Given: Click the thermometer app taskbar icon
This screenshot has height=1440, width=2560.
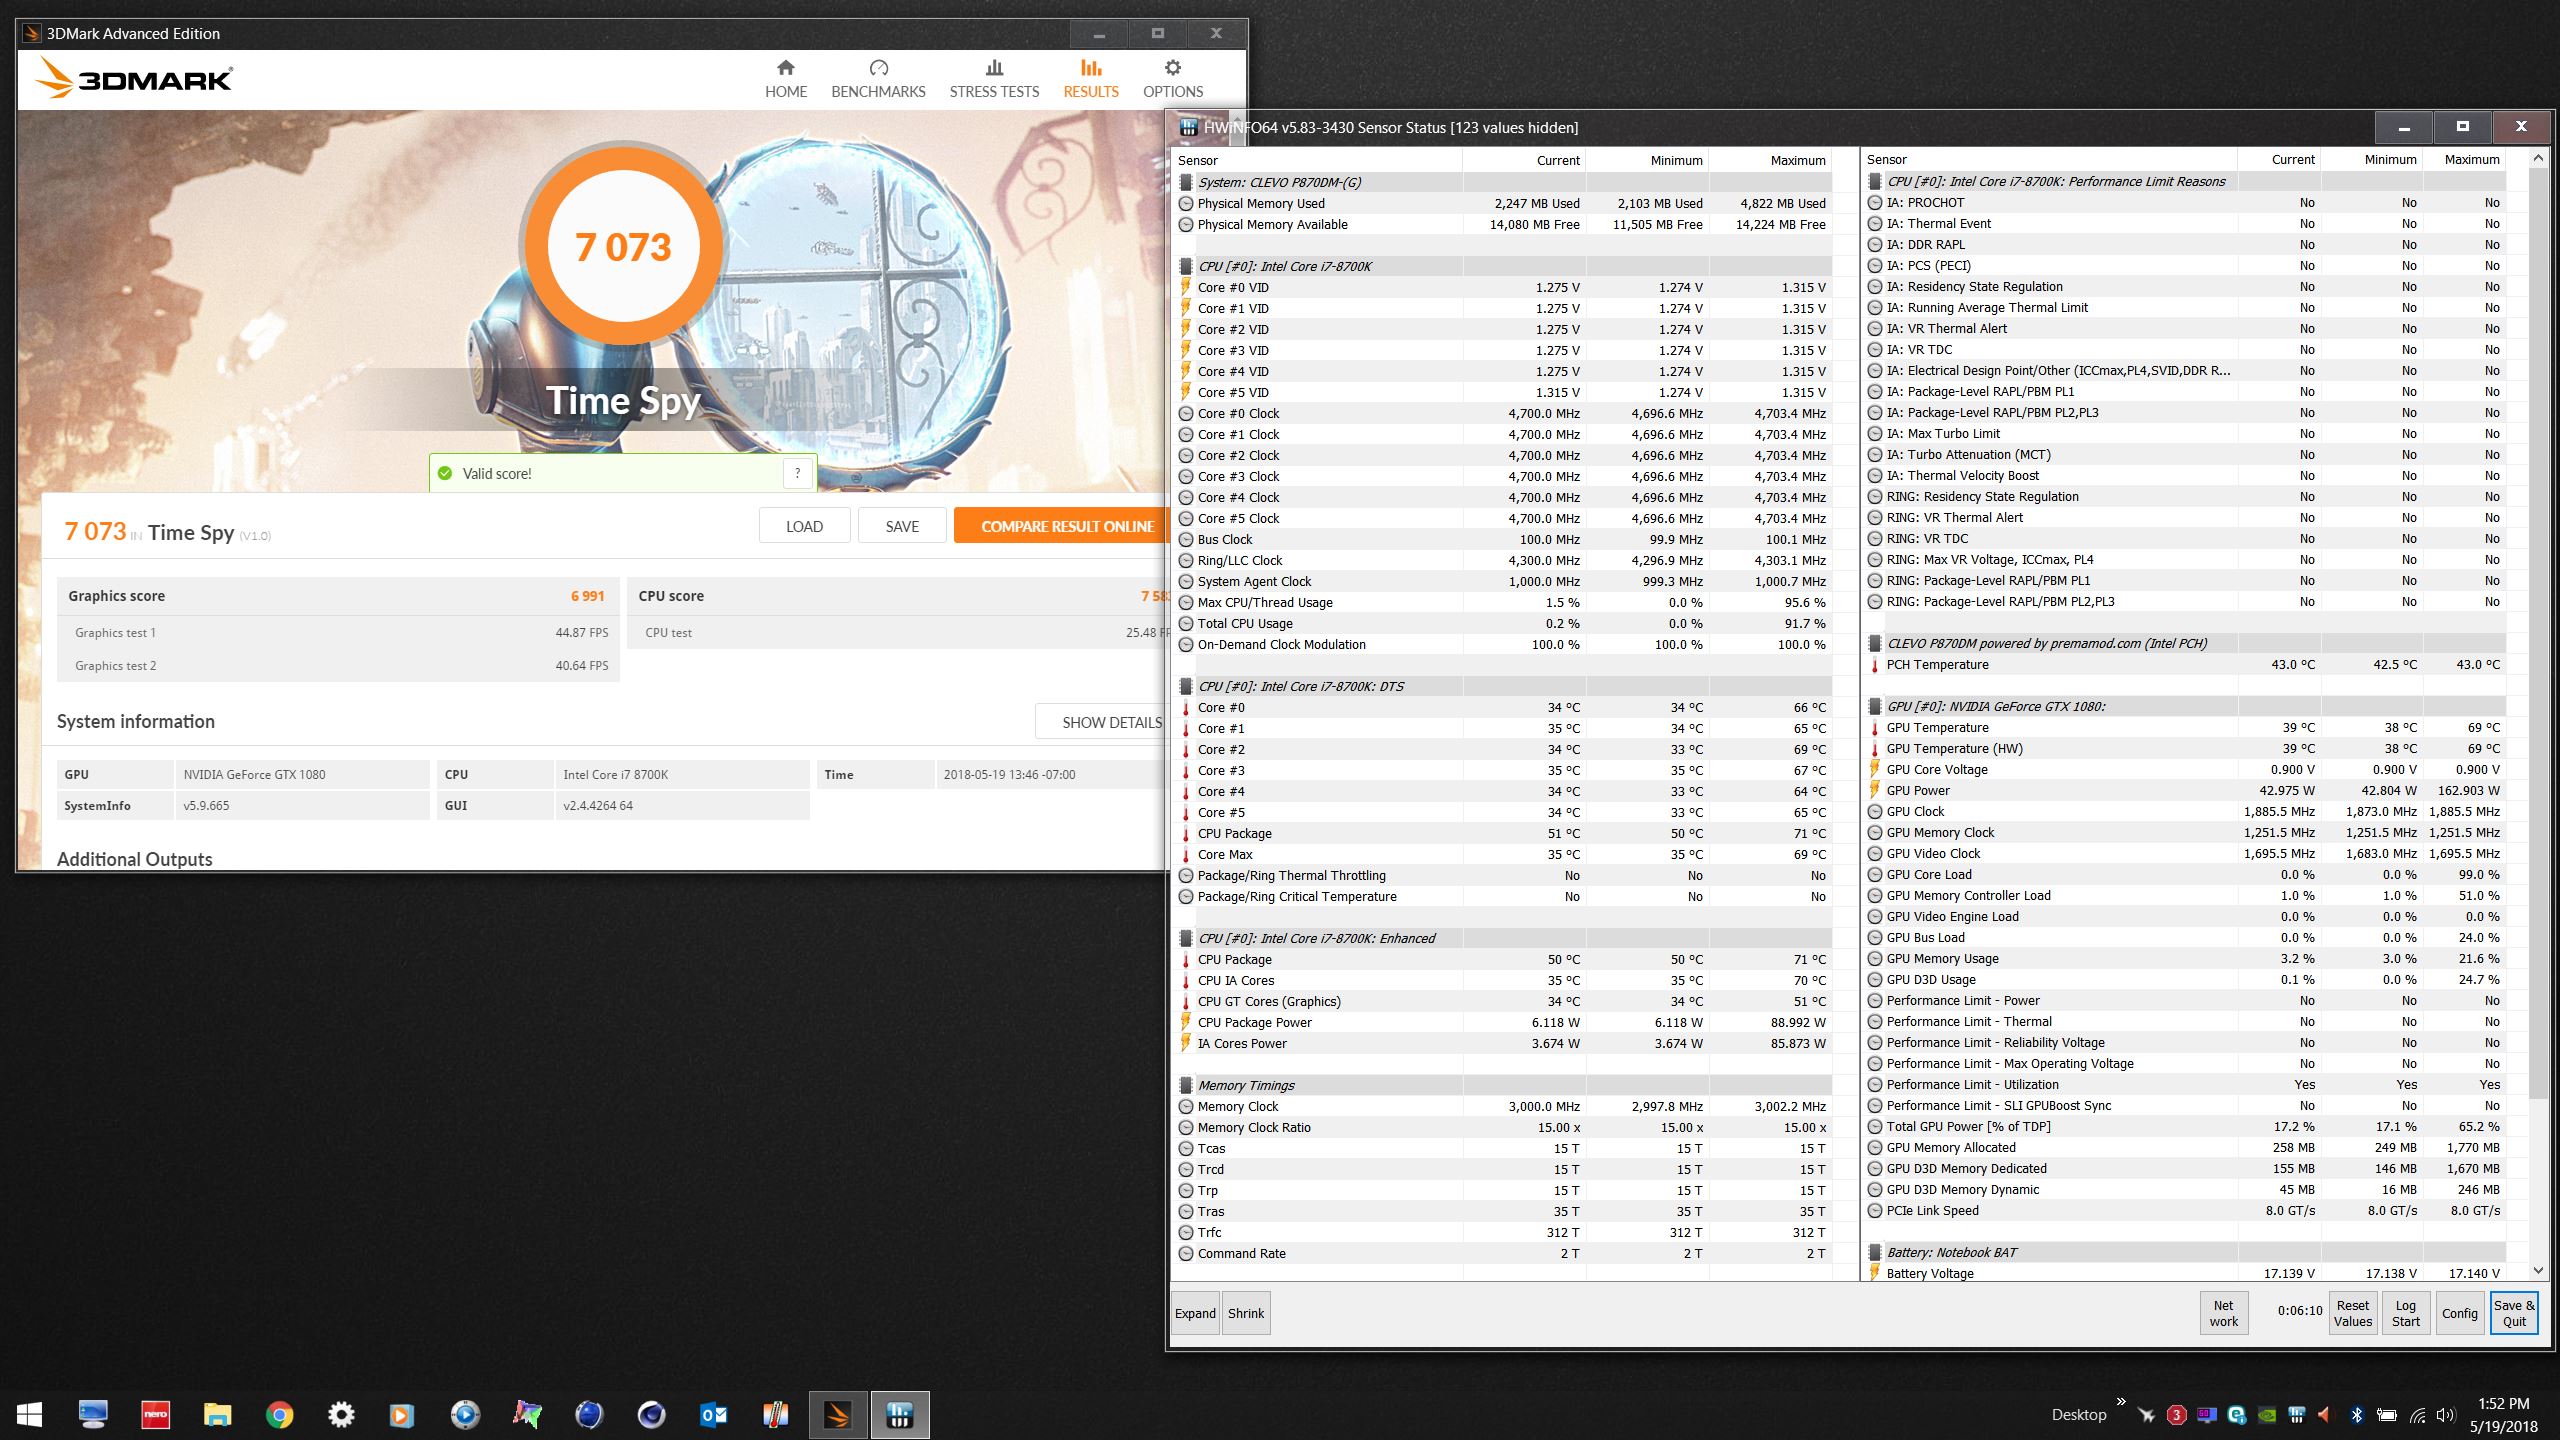Looking at the screenshot, I should click(x=775, y=1414).
